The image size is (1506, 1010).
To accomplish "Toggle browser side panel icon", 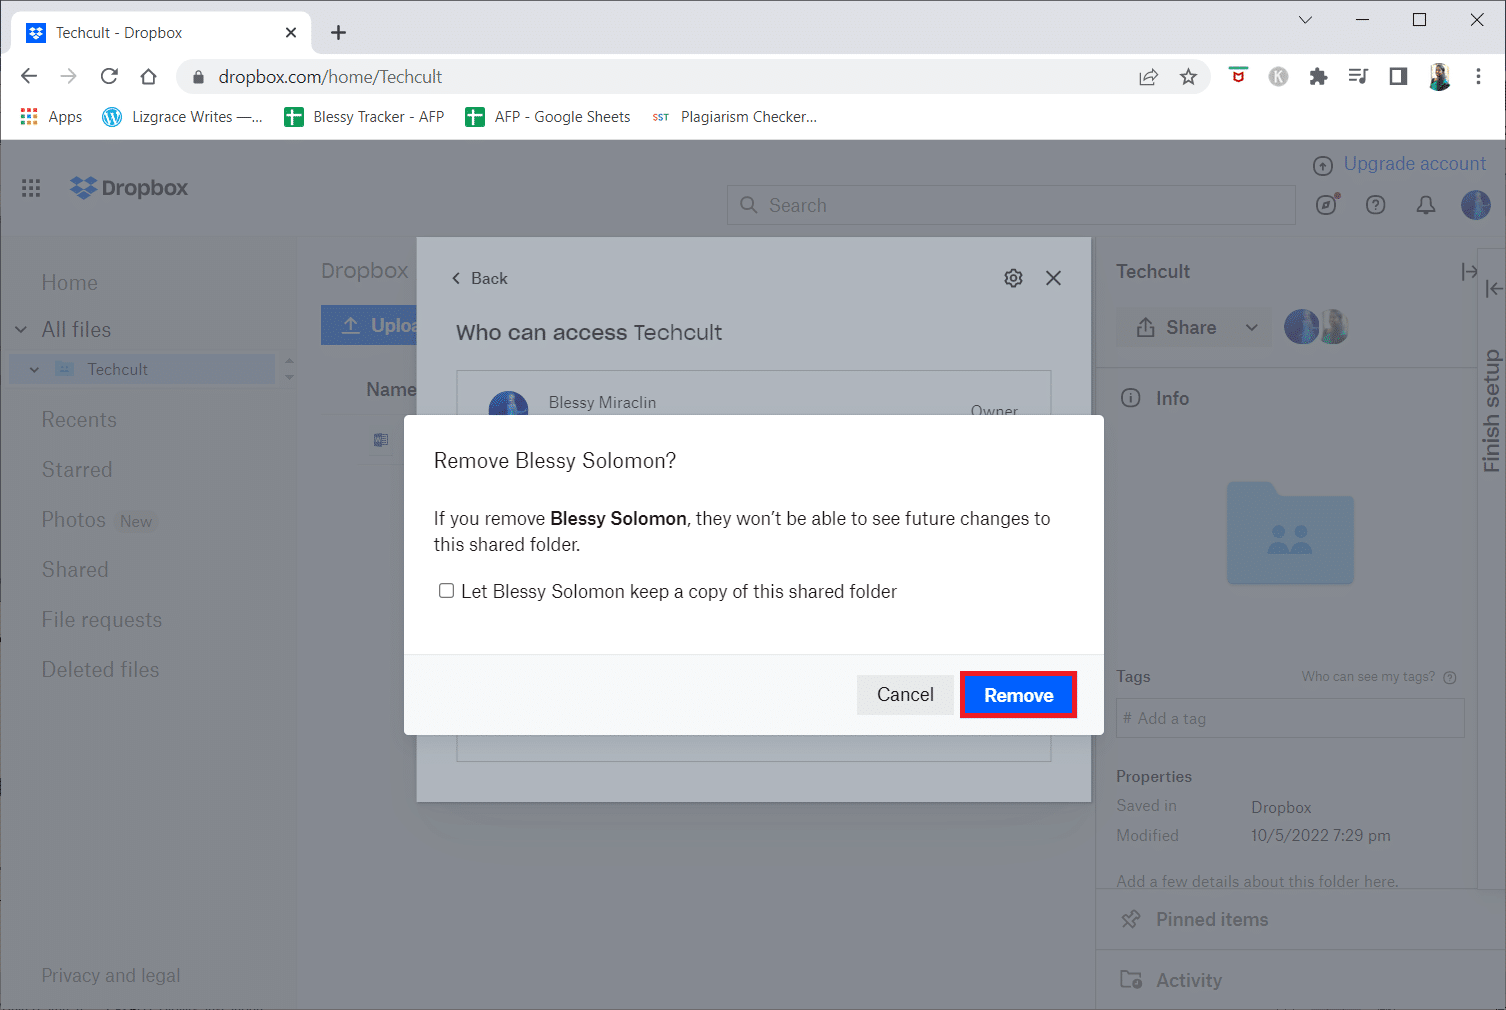I will [x=1398, y=76].
